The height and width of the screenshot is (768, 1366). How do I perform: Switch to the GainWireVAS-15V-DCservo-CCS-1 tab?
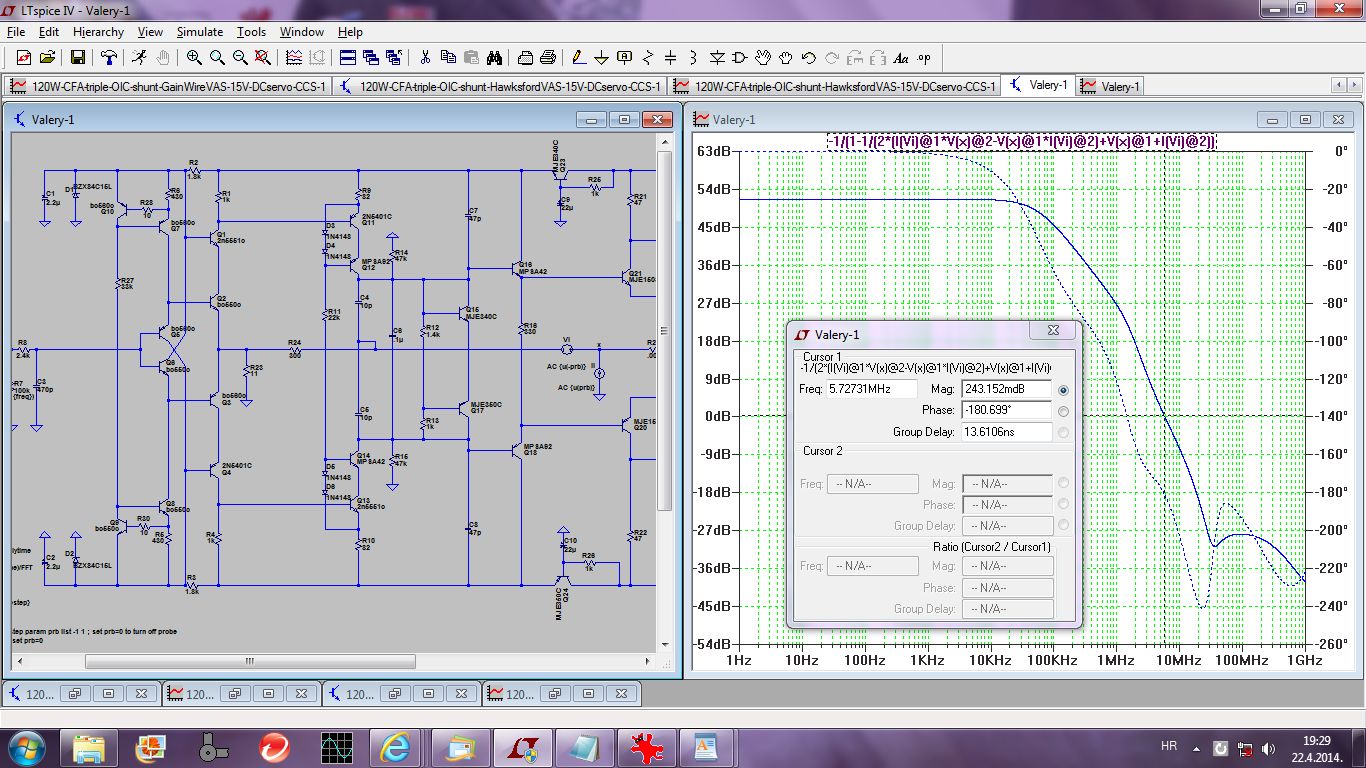(168, 86)
